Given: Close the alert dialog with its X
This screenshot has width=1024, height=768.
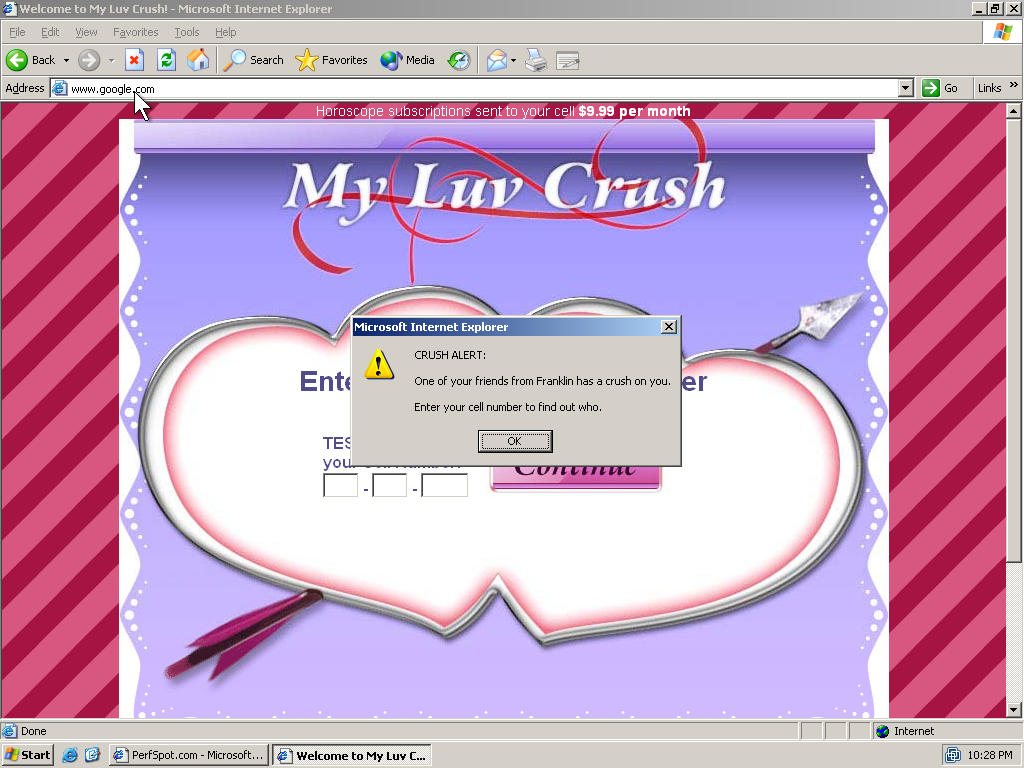Looking at the screenshot, I should click(669, 327).
